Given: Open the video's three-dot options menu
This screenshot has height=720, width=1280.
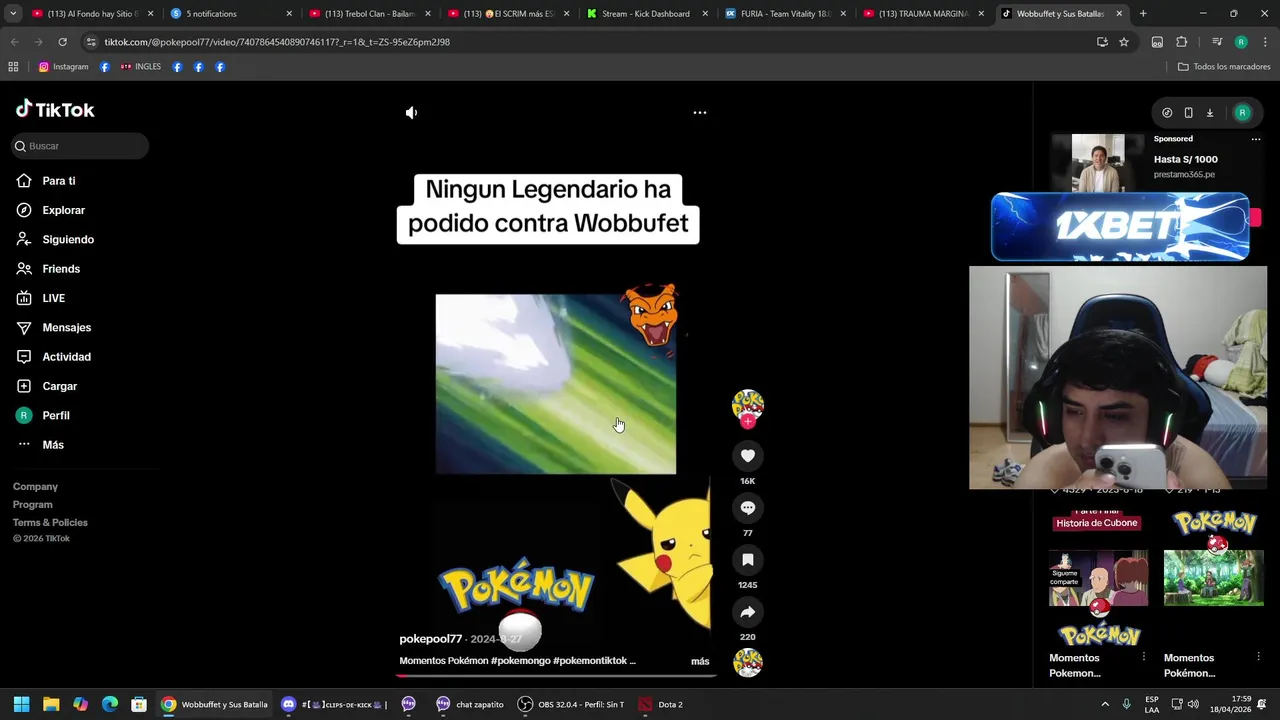Looking at the screenshot, I should point(700,113).
